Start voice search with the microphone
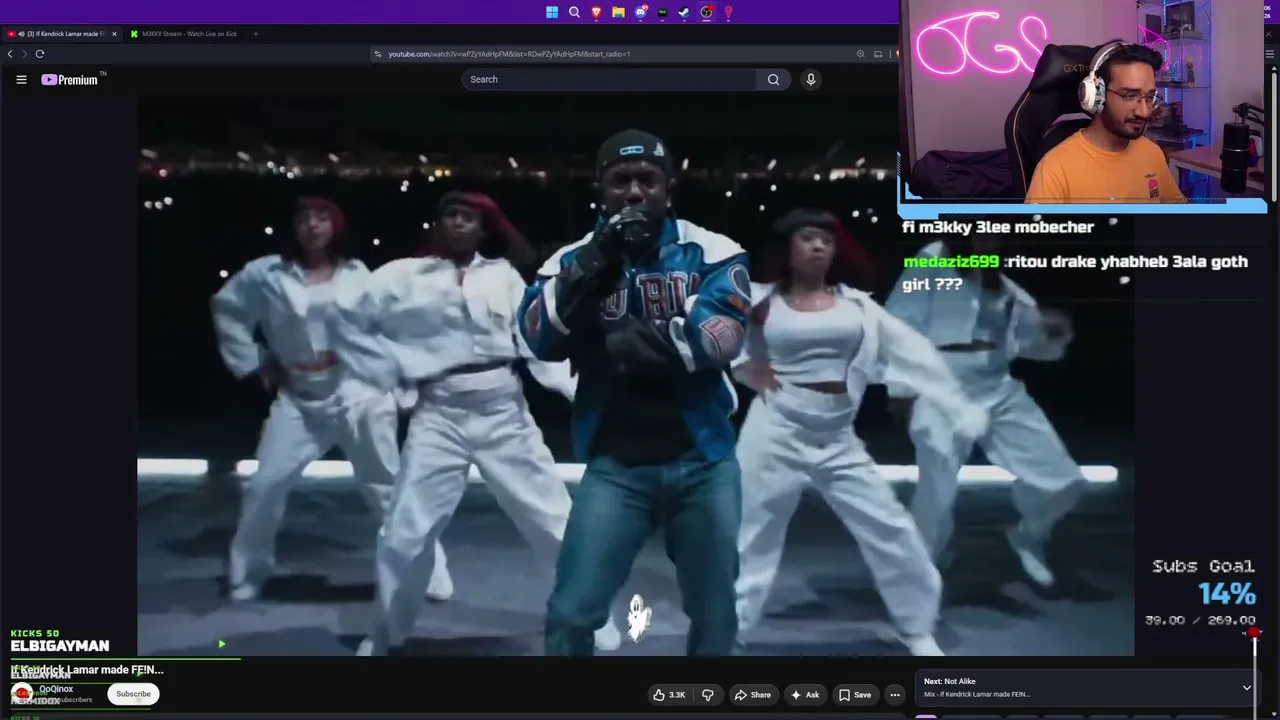 (x=811, y=79)
